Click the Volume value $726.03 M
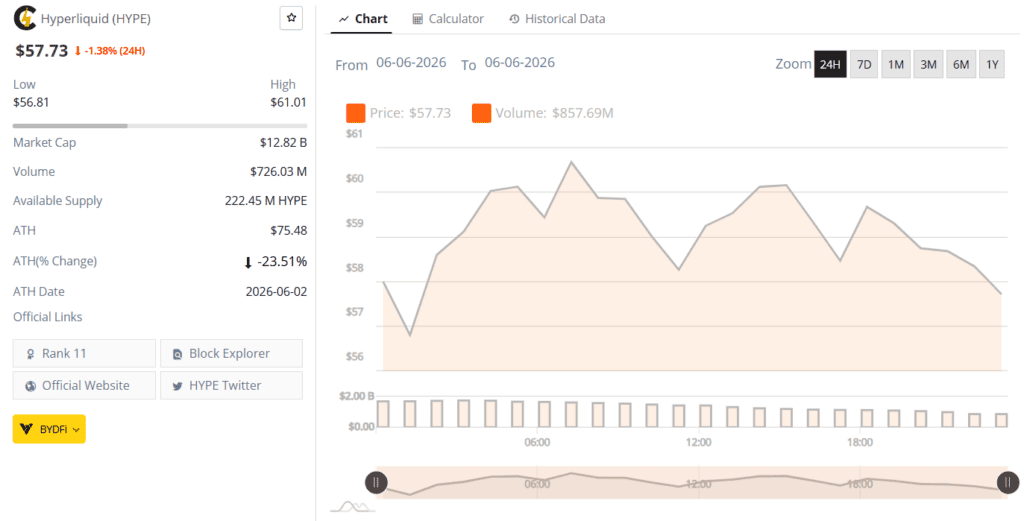Image resolution: width=1024 pixels, height=521 pixels. [x=278, y=172]
